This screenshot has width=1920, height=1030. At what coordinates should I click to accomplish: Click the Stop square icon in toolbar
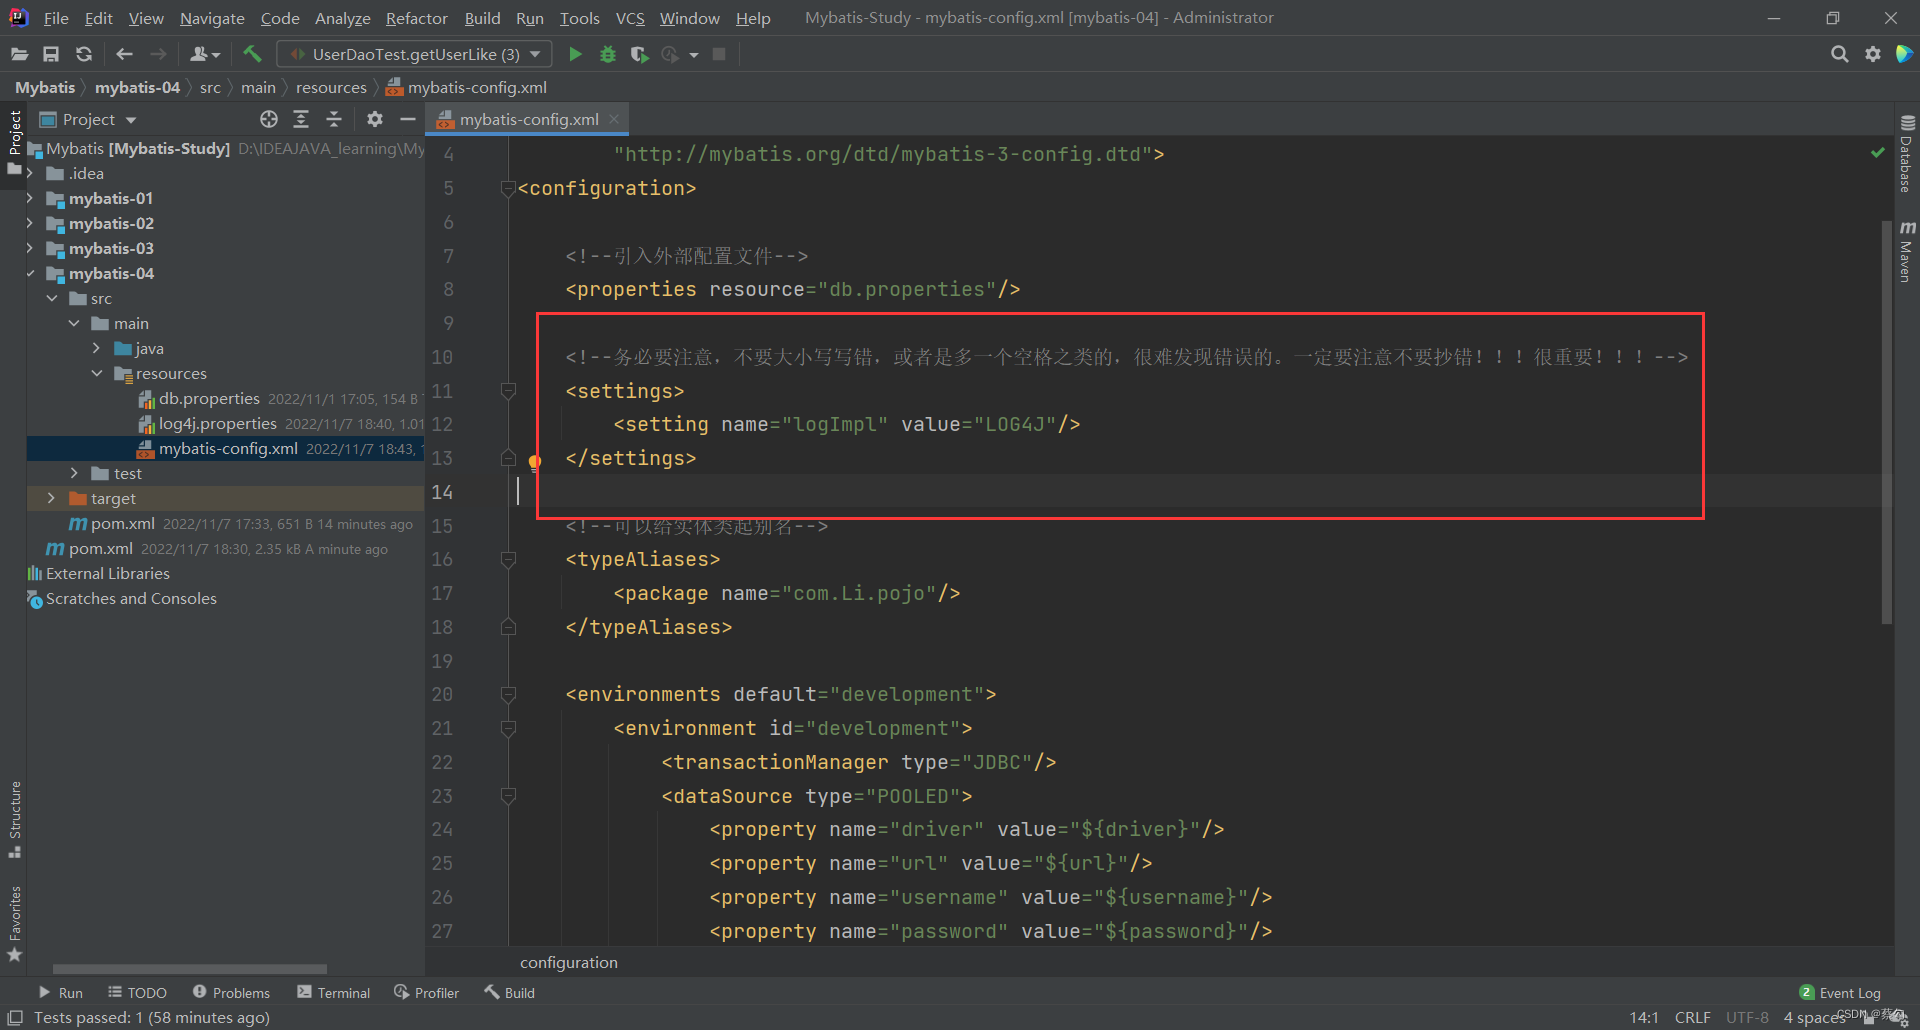(719, 54)
